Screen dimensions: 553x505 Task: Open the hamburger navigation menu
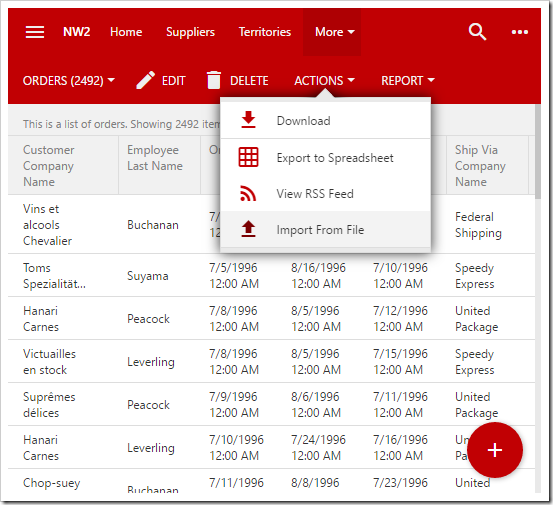pos(35,32)
